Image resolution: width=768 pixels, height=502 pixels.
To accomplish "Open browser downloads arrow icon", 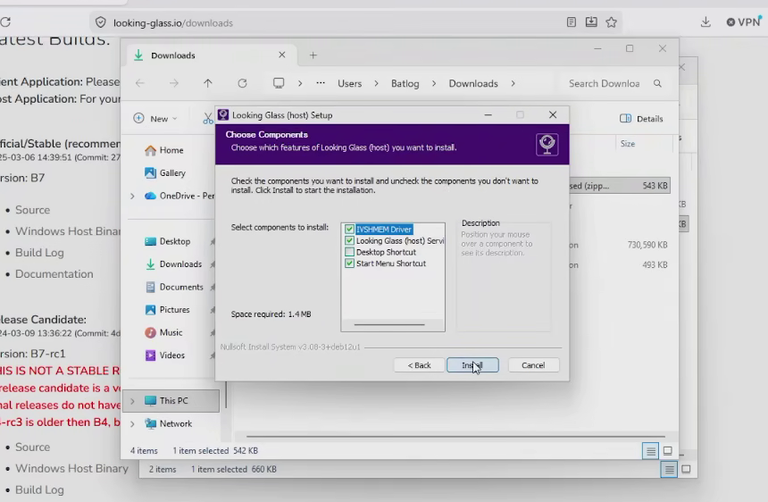I will tap(705, 22).
